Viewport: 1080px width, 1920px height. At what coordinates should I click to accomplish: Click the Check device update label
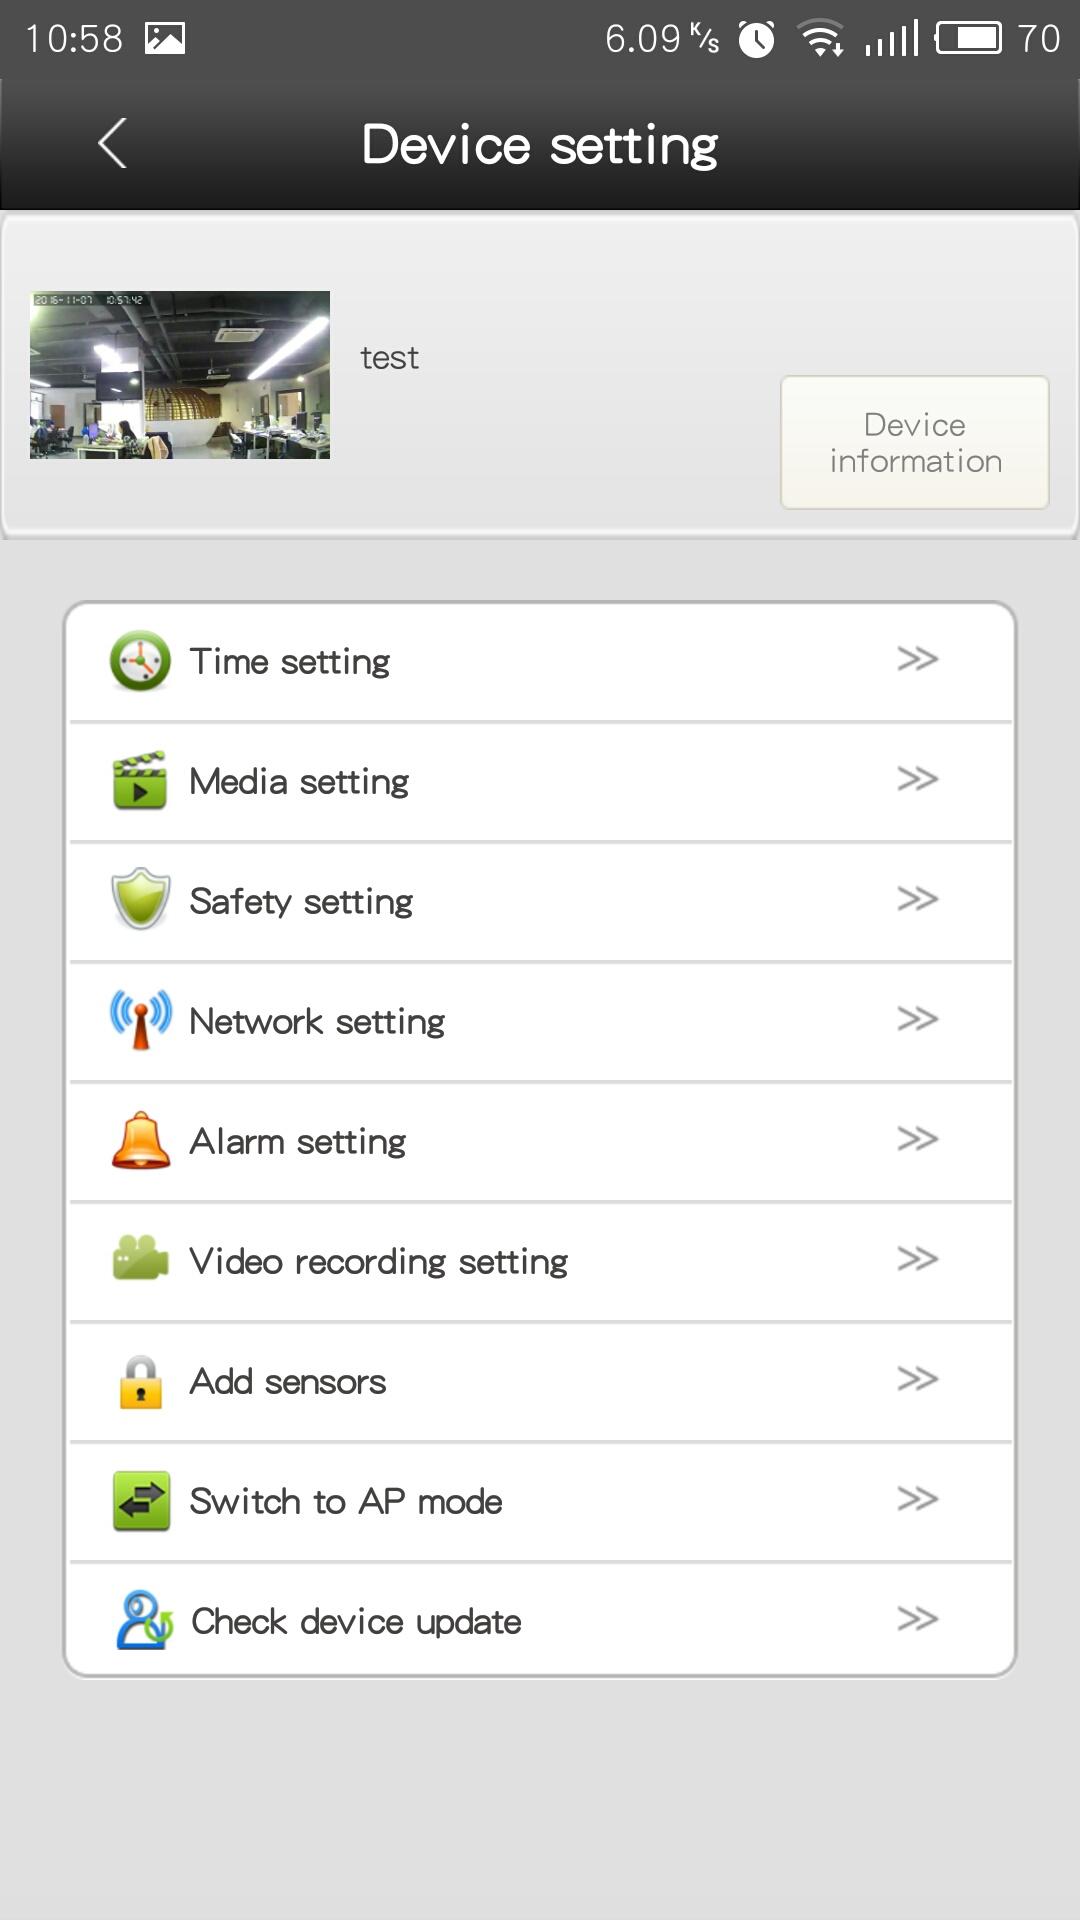point(356,1621)
